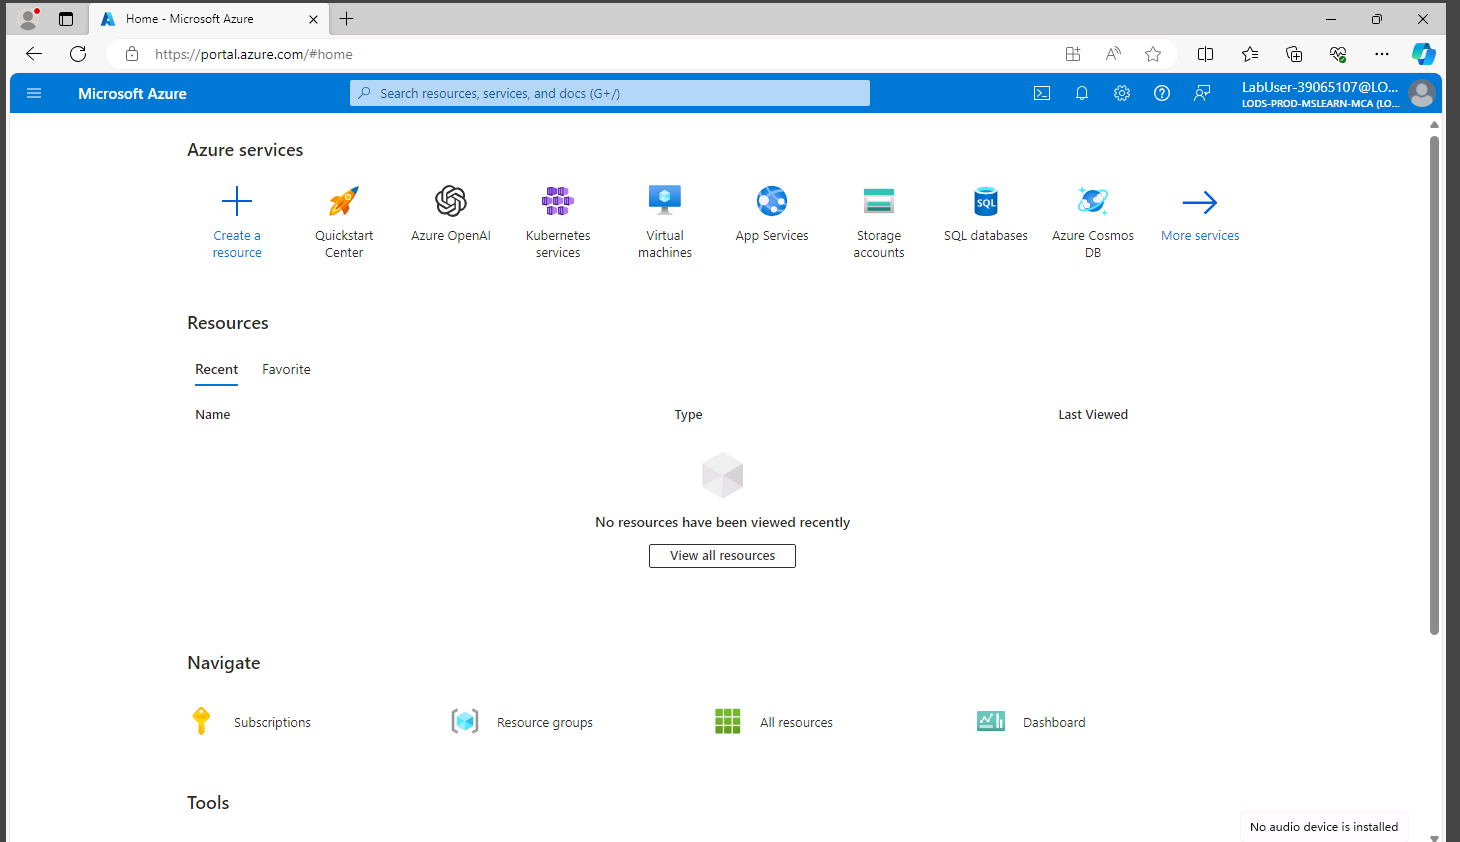Click the page vertical scrollbar

(x=1434, y=385)
